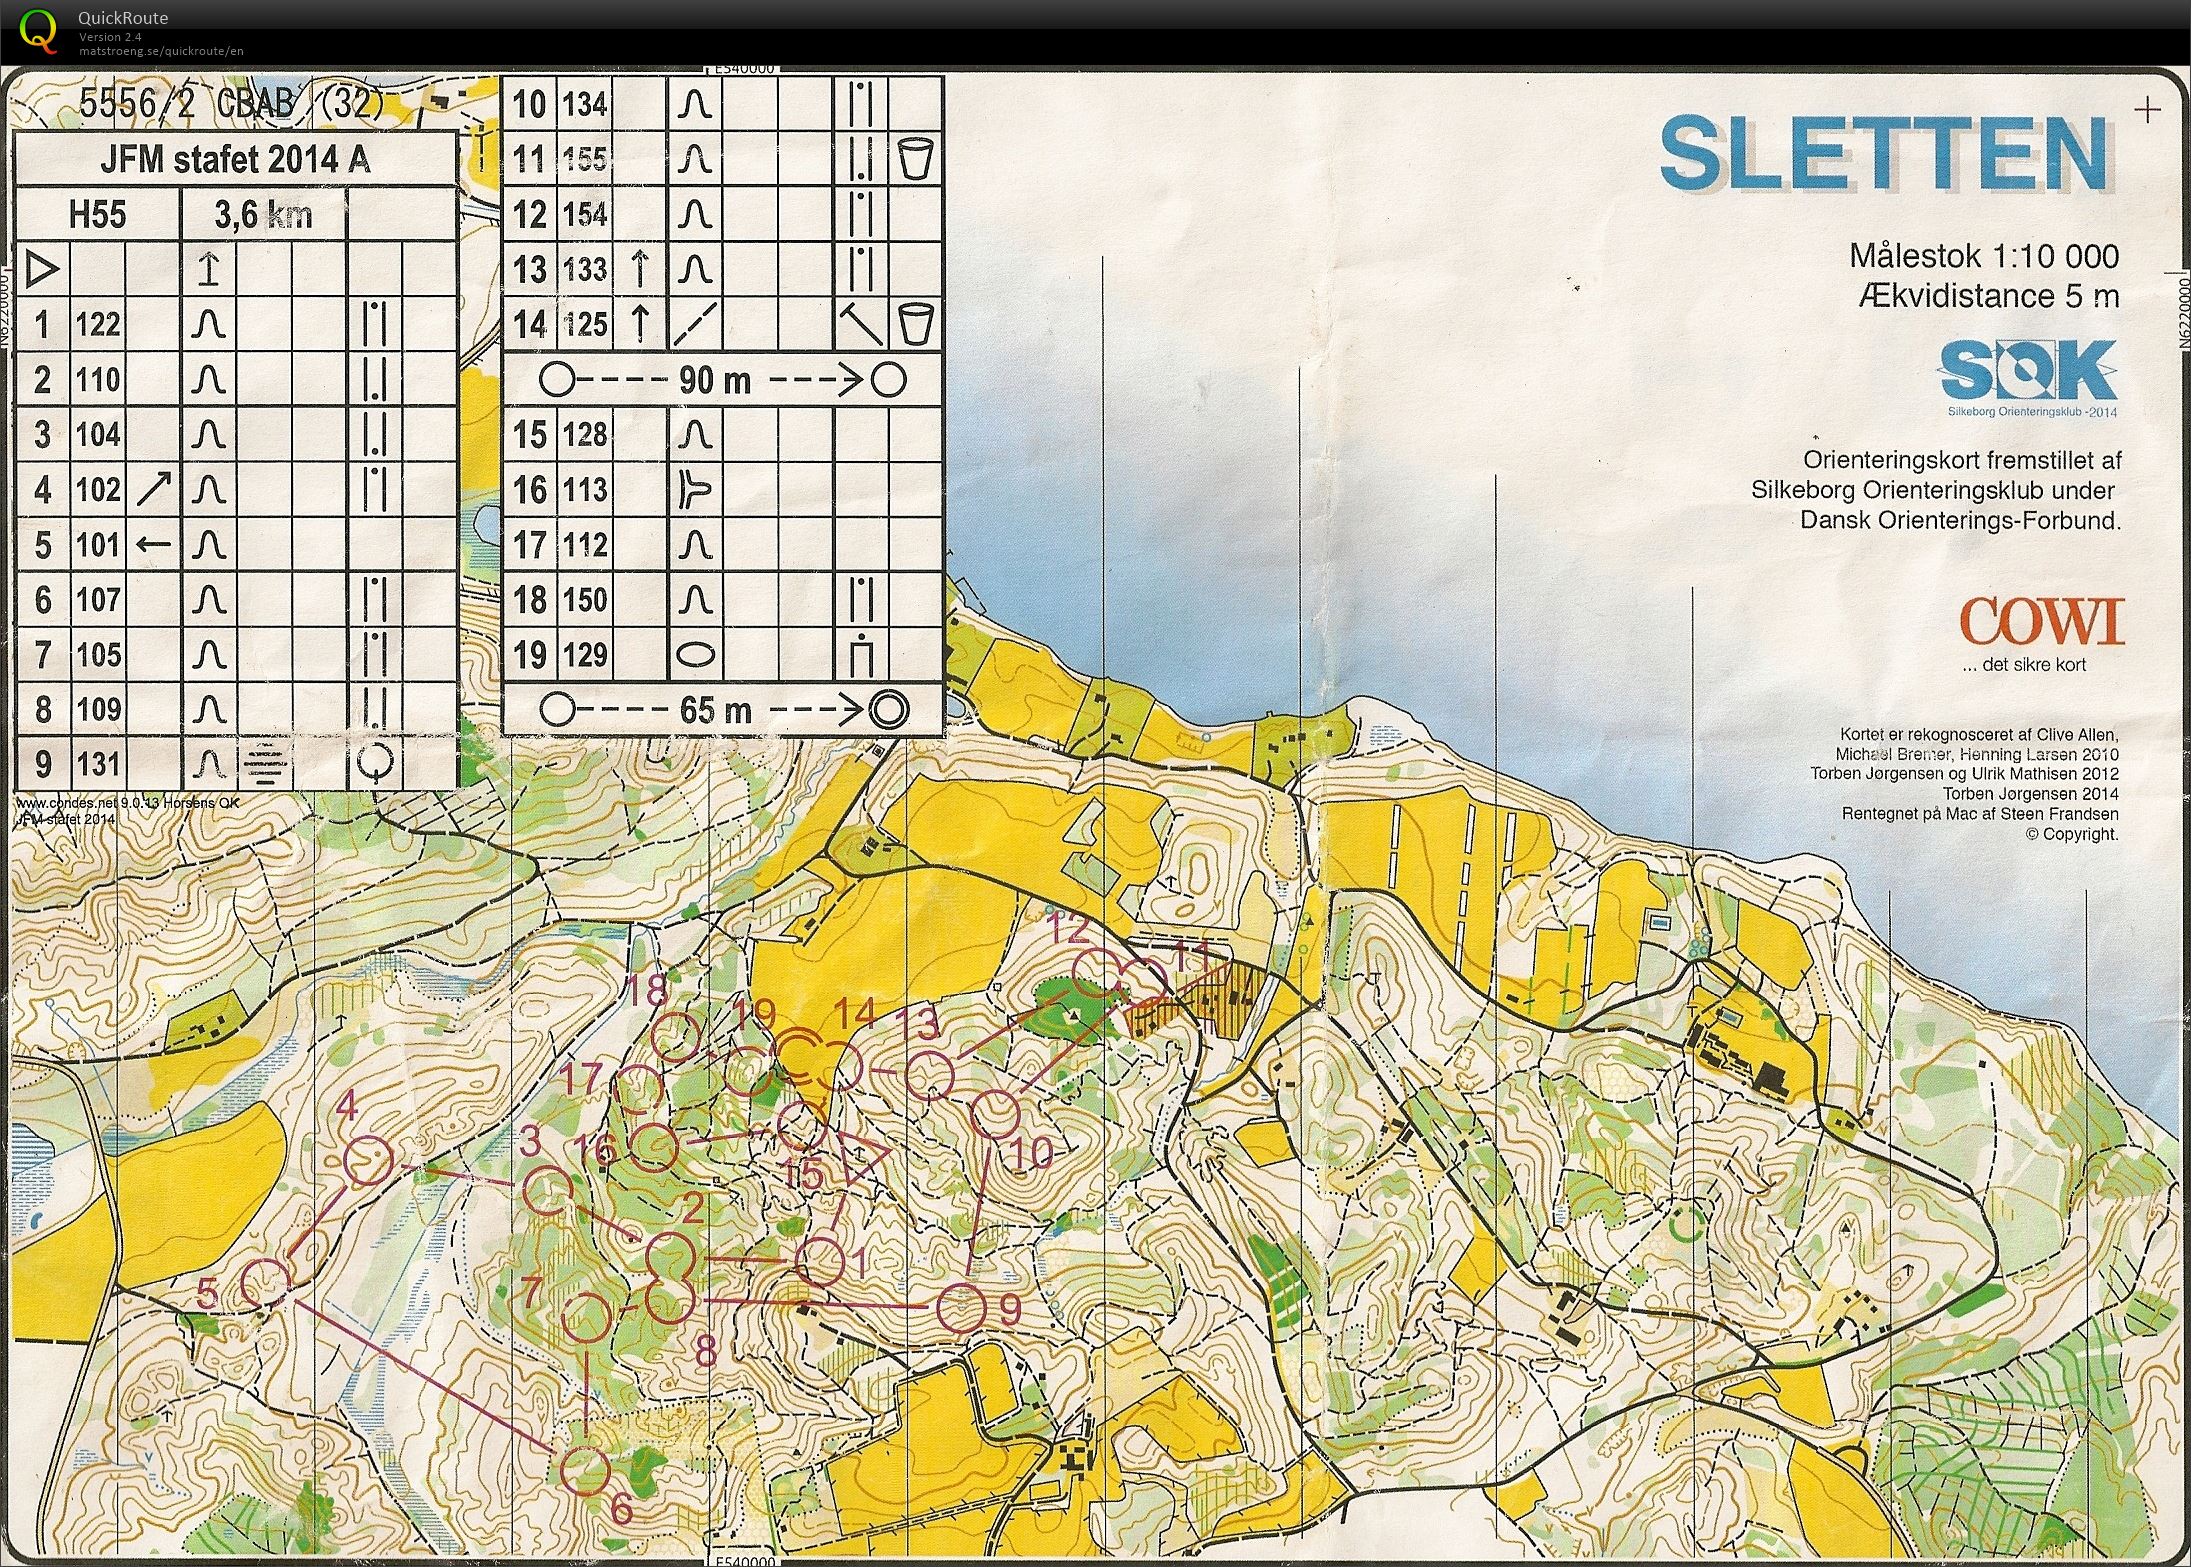Viewport: 2191px width, 1567px height.
Task: Click control code 128 in row 15
Action: coord(585,435)
